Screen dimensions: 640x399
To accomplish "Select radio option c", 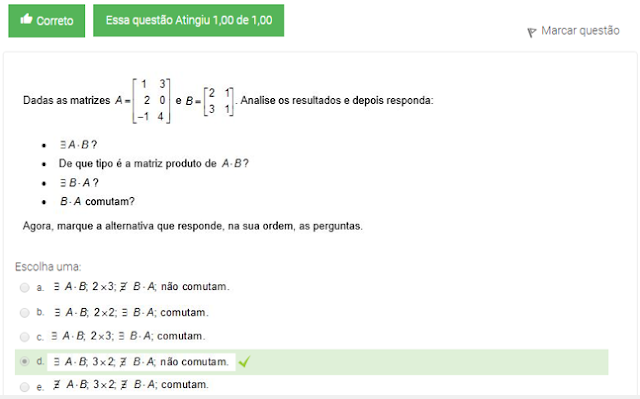I will [x=24, y=337].
